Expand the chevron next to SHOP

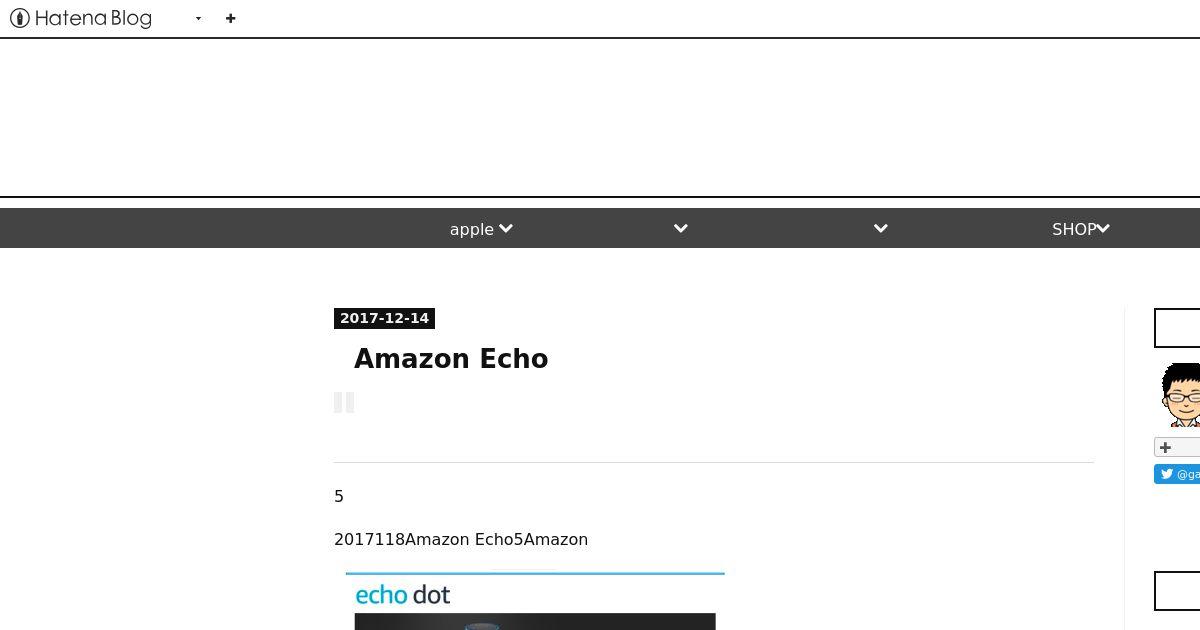(x=1103, y=229)
